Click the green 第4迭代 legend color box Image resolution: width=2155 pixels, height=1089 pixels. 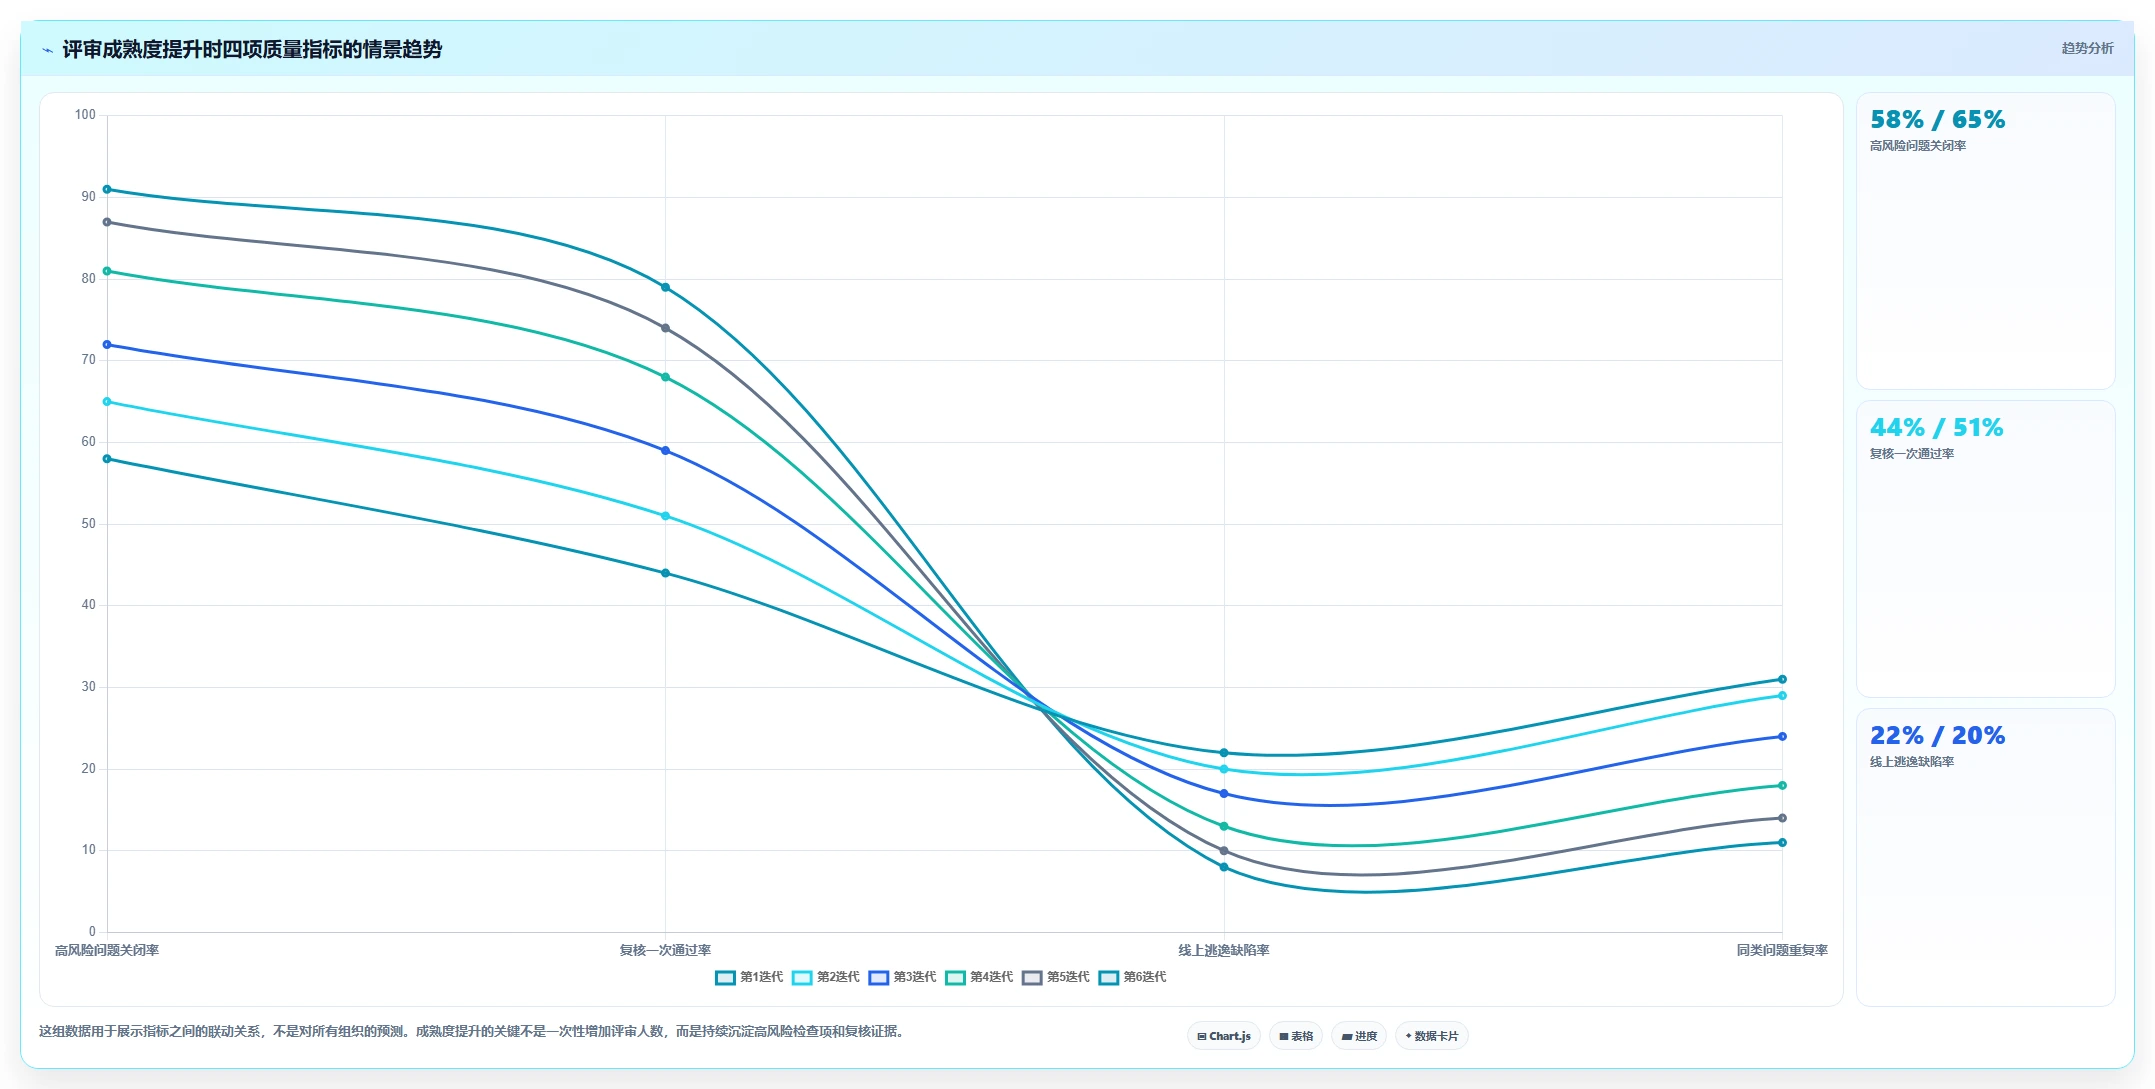pyautogui.click(x=955, y=978)
